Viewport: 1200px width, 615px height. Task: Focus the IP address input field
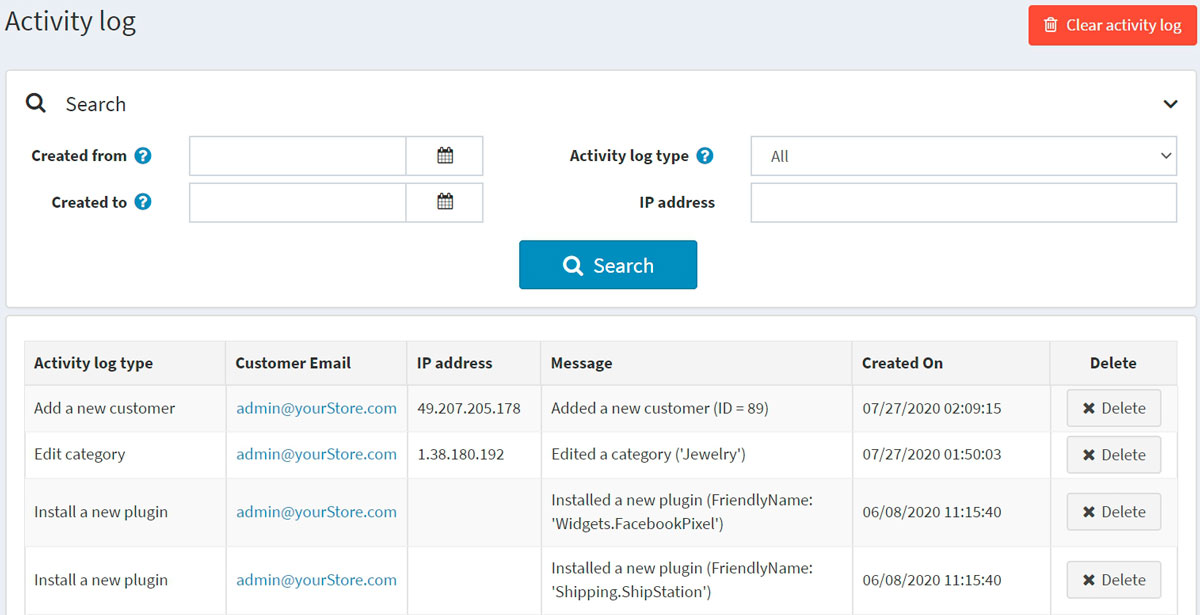(963, 202)
